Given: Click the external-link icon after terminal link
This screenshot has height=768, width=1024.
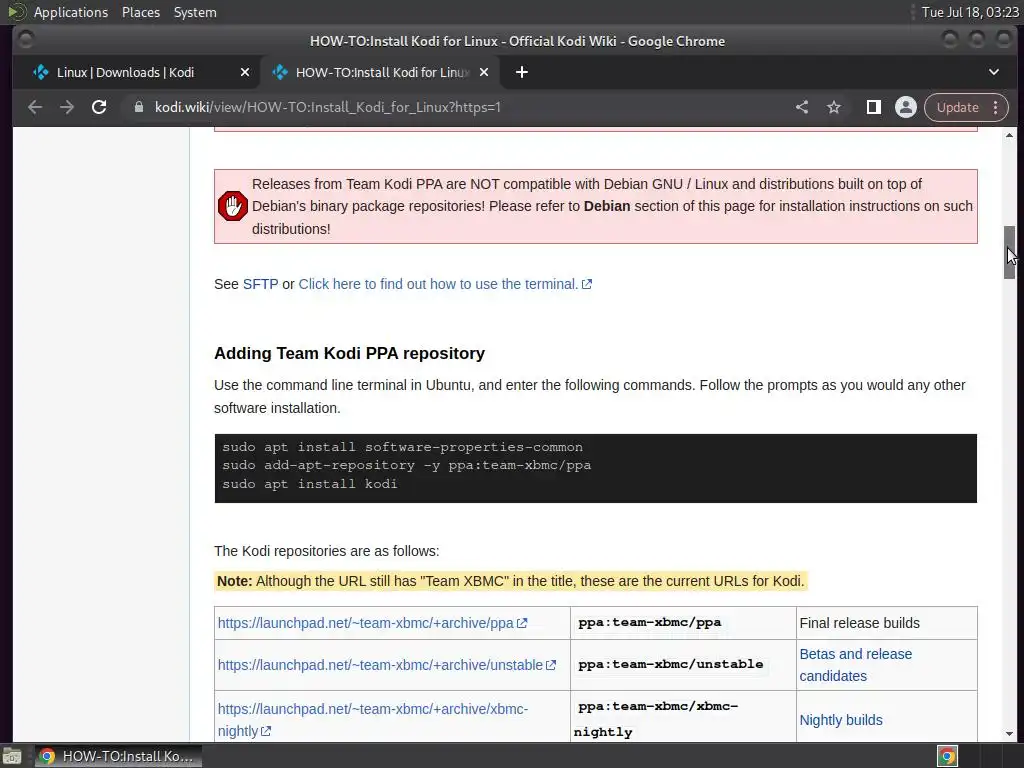Looking at the screenshot, I should pyautogui.click(x=587, y=284).
